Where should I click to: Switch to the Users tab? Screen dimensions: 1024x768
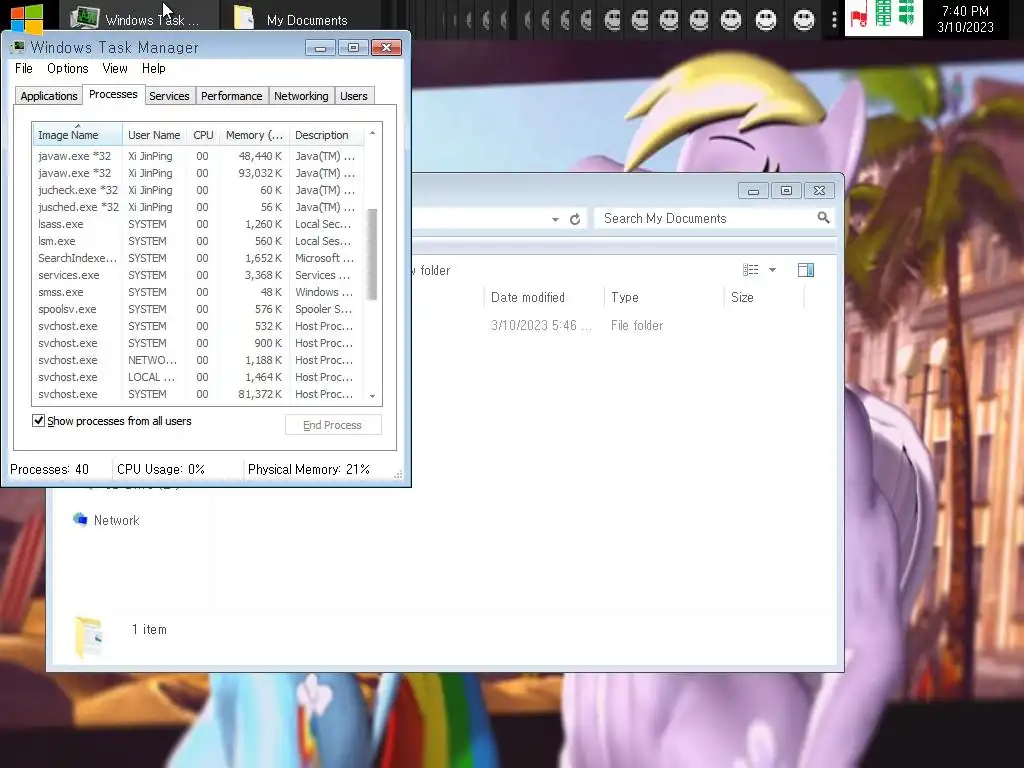tap(353, 96)
